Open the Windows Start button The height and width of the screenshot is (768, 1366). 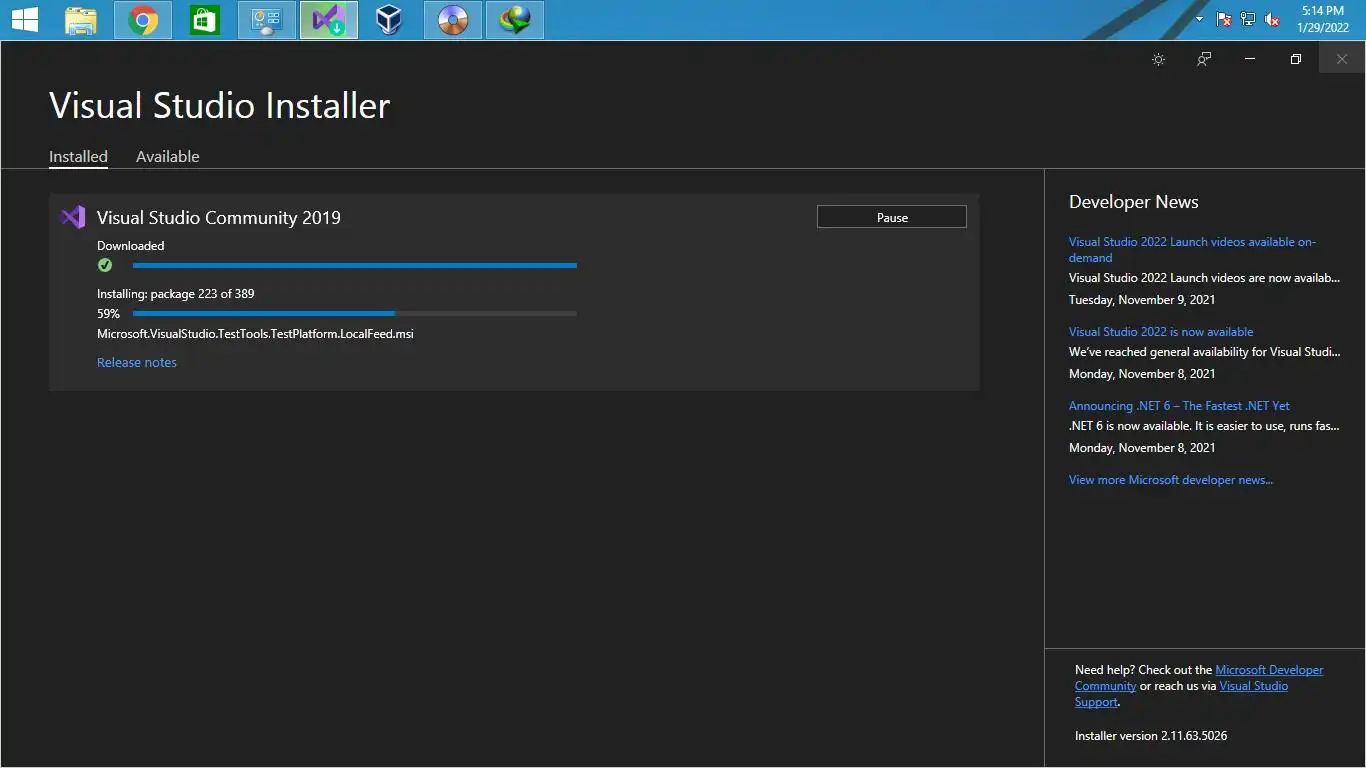tap(24, 19)
